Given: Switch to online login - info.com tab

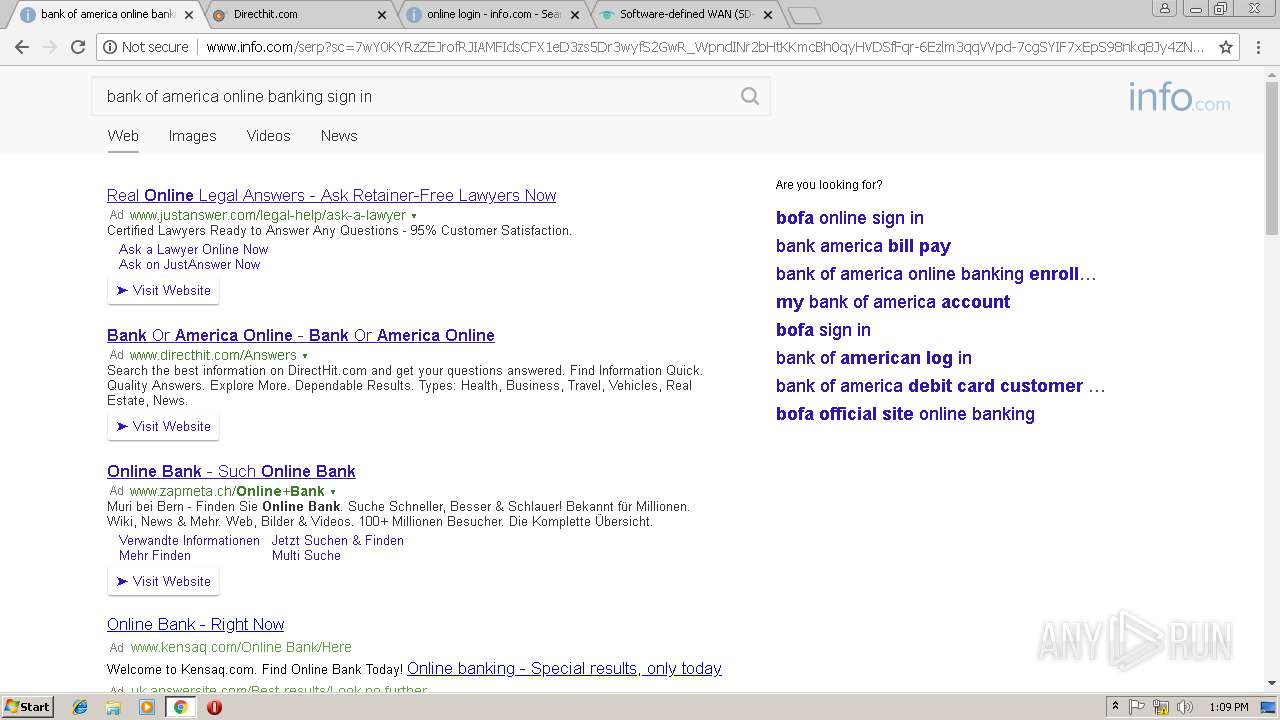Looking at the screenshot, I should click(x=491, y=15).
